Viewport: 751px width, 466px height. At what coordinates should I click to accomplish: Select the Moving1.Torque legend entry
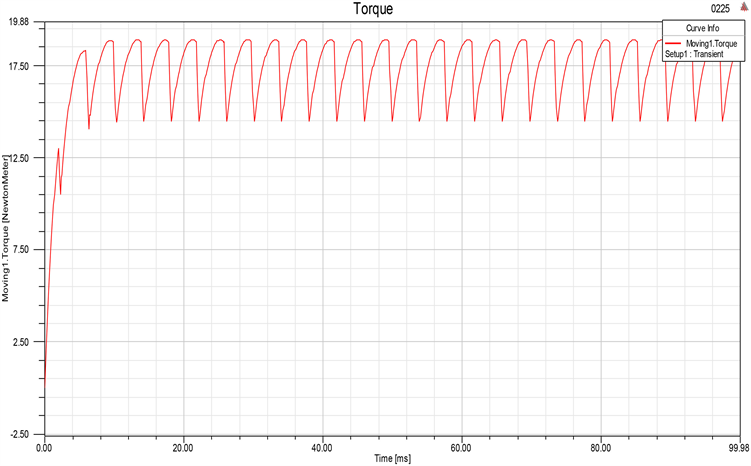pyautogui.click(x=714, y=42)
